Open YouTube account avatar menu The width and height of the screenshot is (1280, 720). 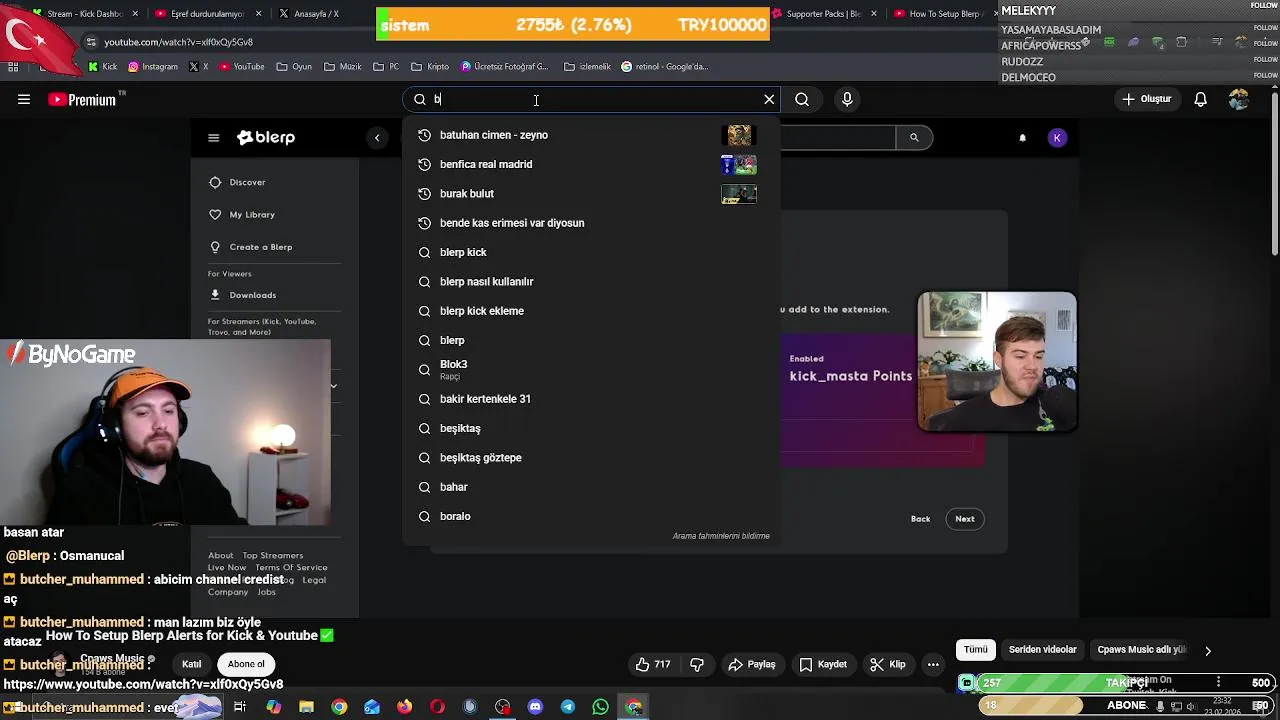1239,99
